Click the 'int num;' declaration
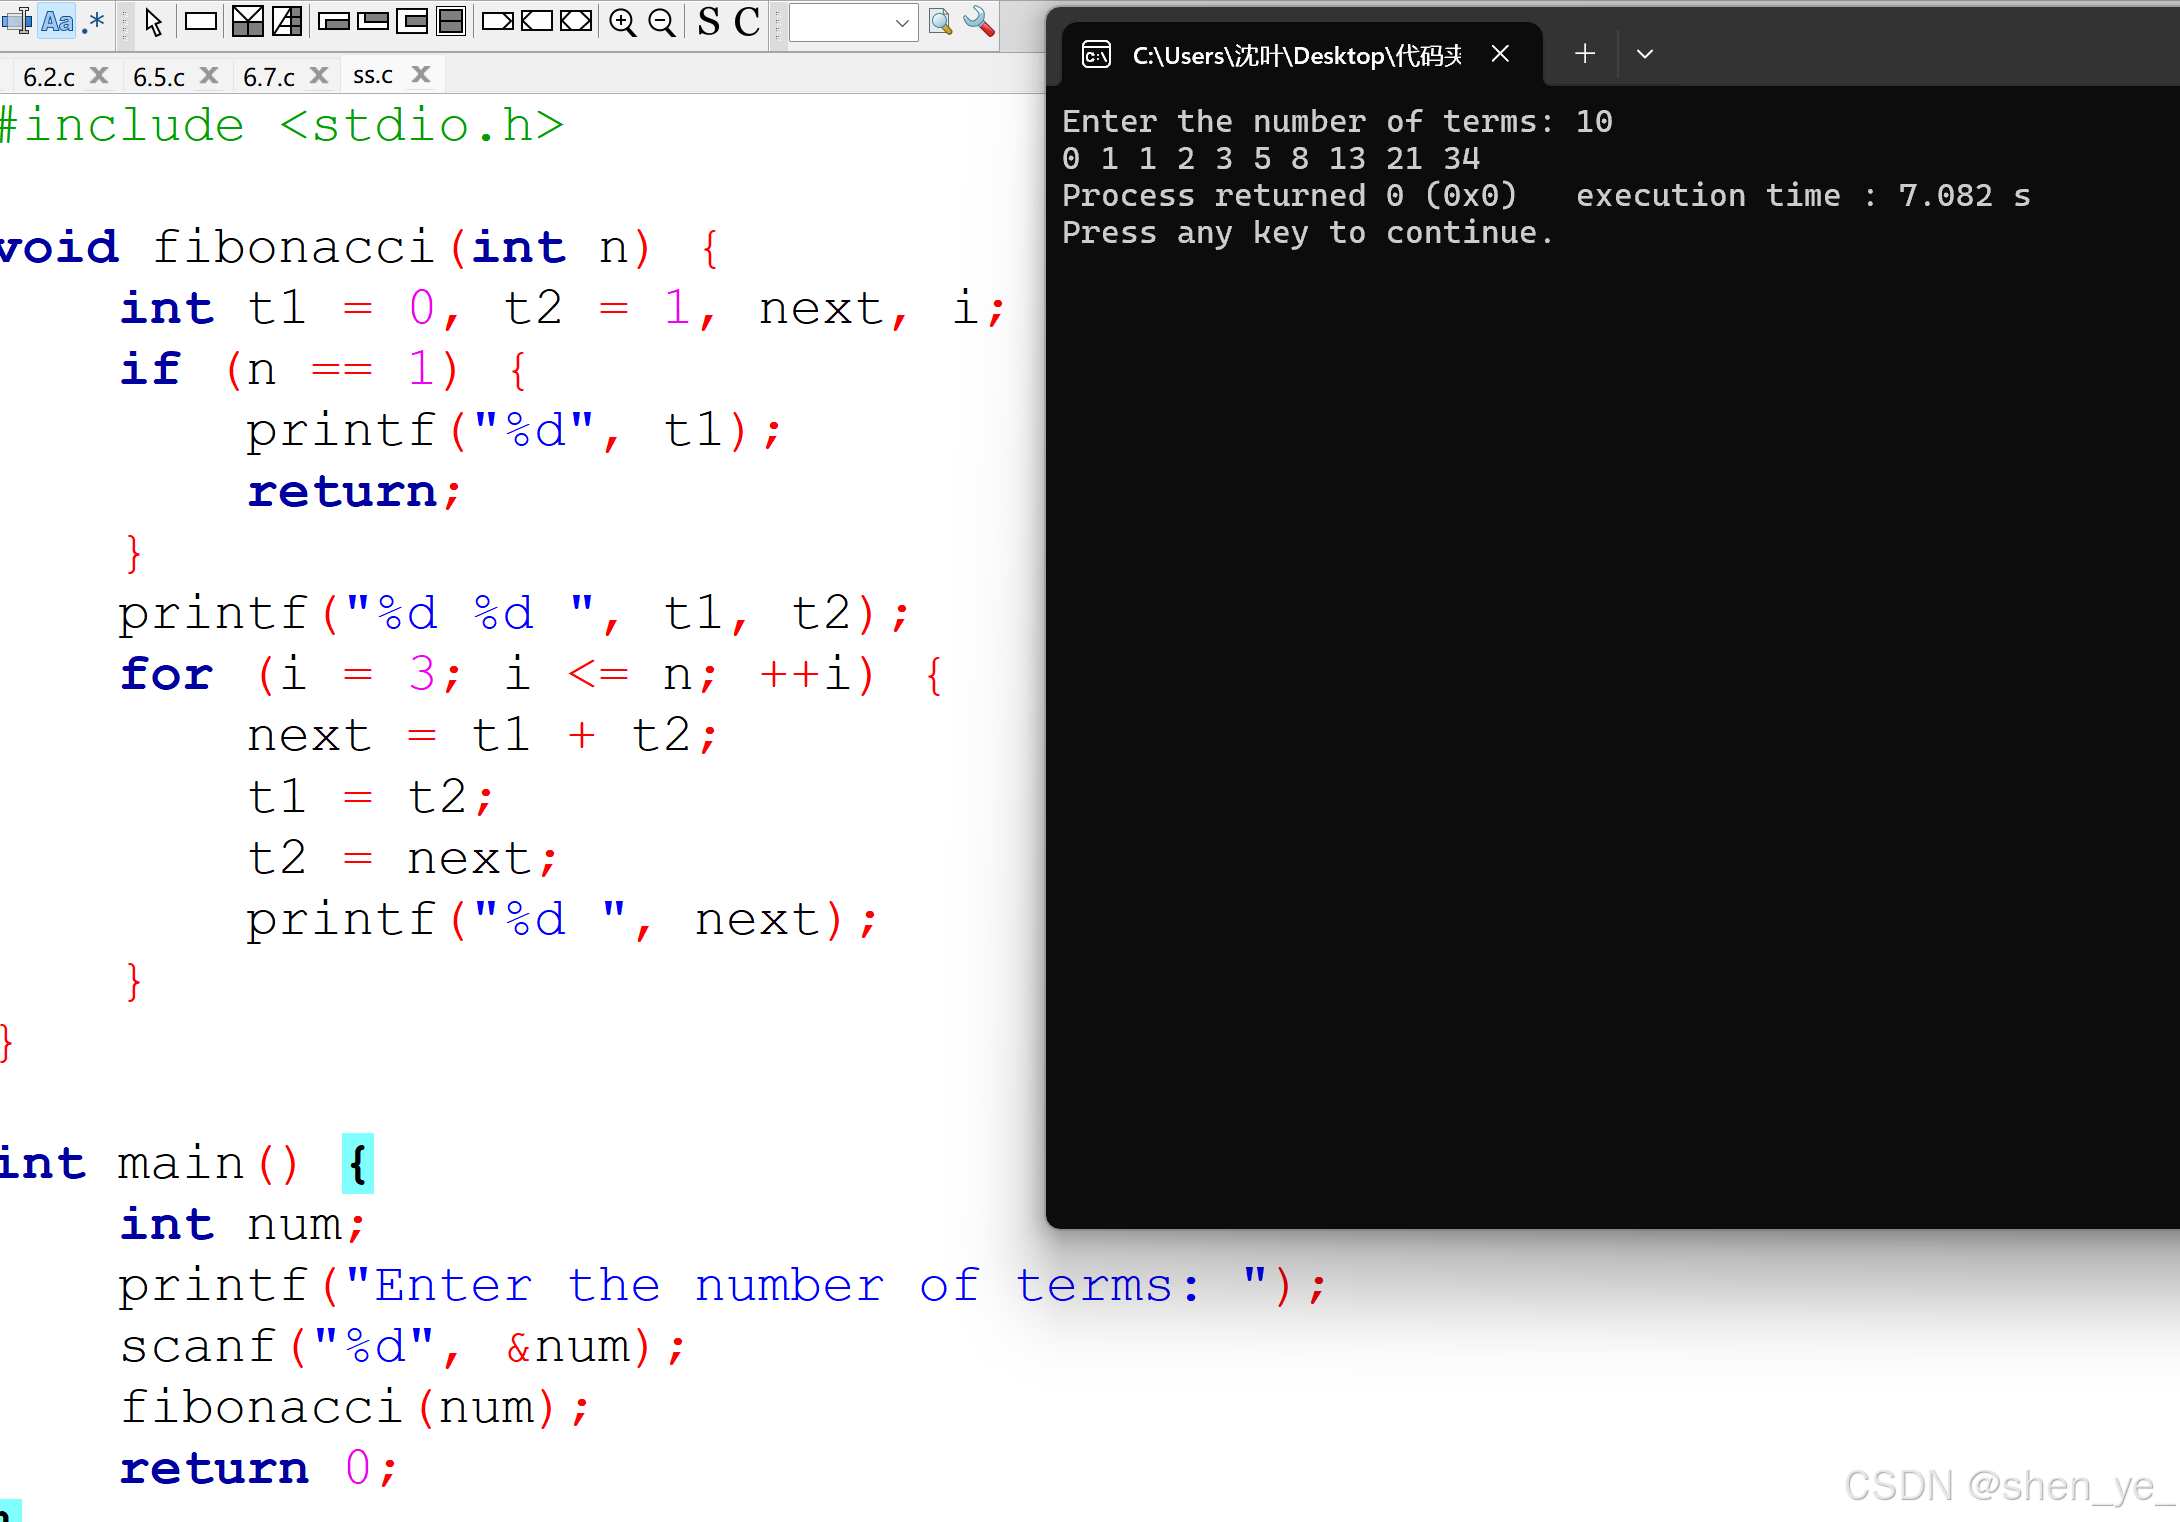Image resolution: width=2180 pixels, height=1522 pixels. click(x=243, y=1224)
